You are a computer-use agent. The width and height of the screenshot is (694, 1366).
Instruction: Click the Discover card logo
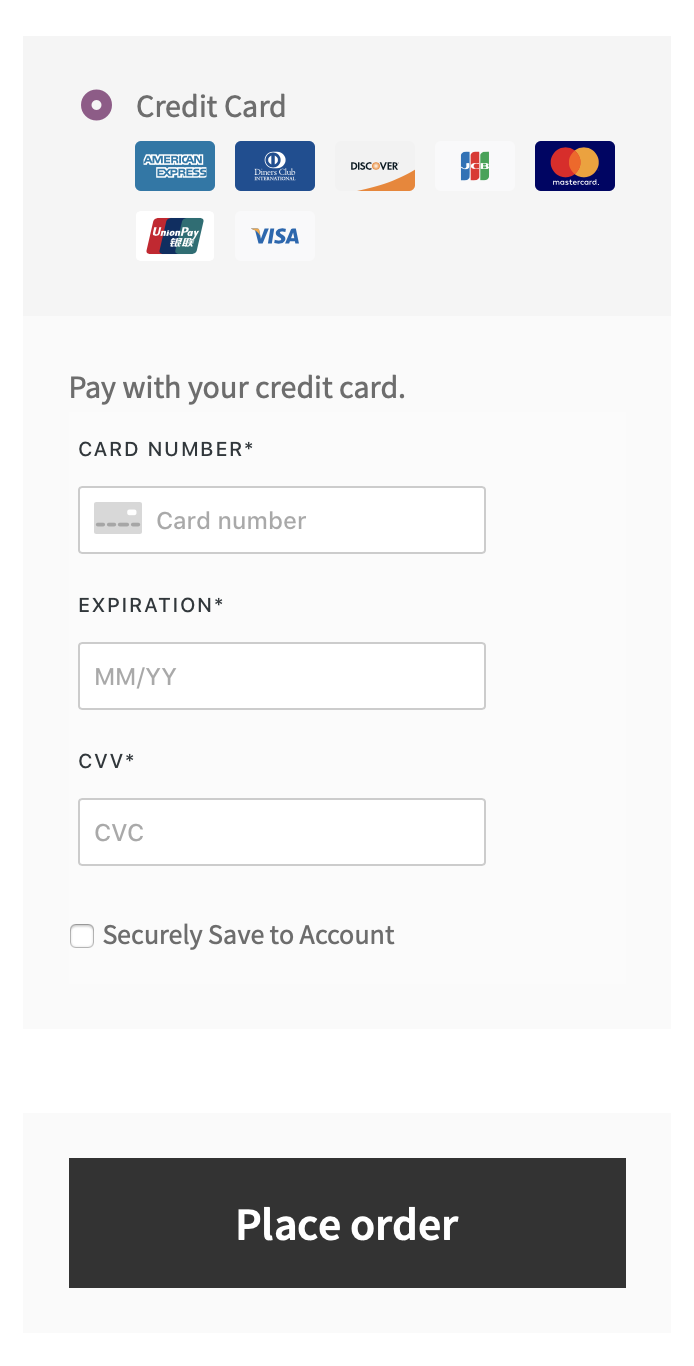tap(375, 166)
